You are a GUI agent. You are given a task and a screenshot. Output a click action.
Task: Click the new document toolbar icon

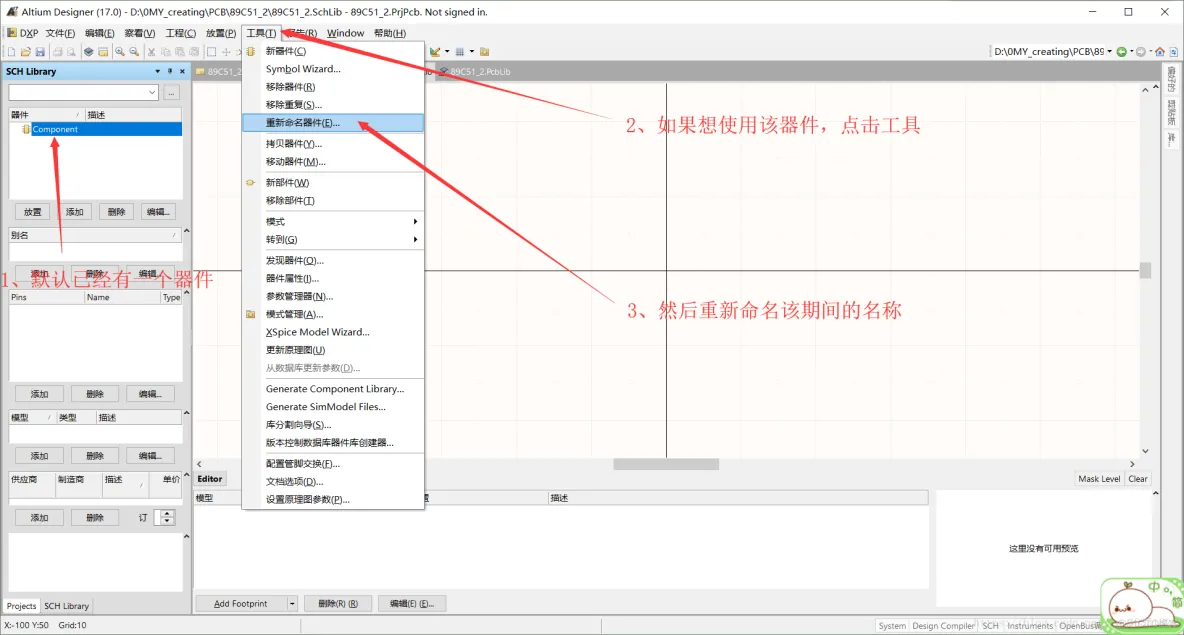point(11,52)
